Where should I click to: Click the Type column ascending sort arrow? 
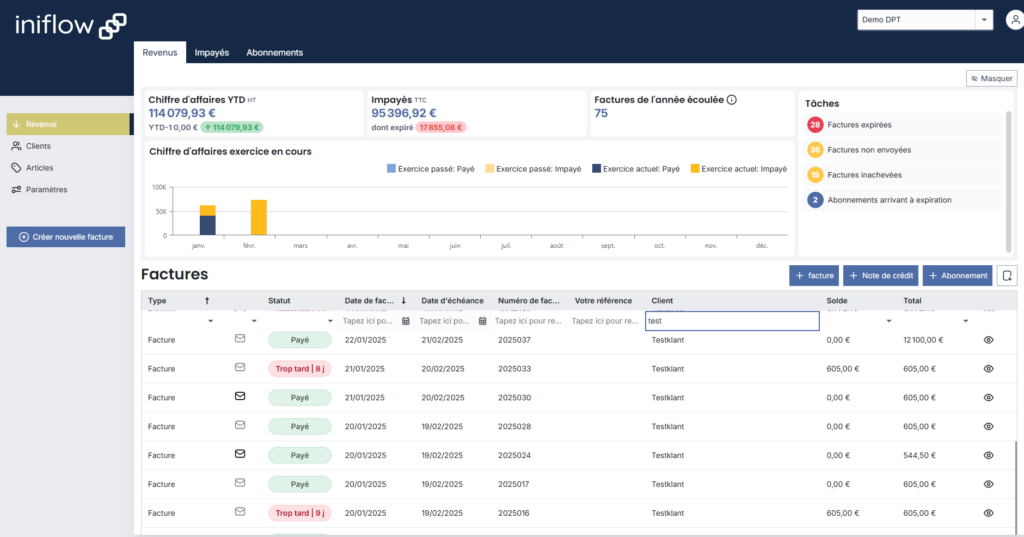(x=207, y=301)
